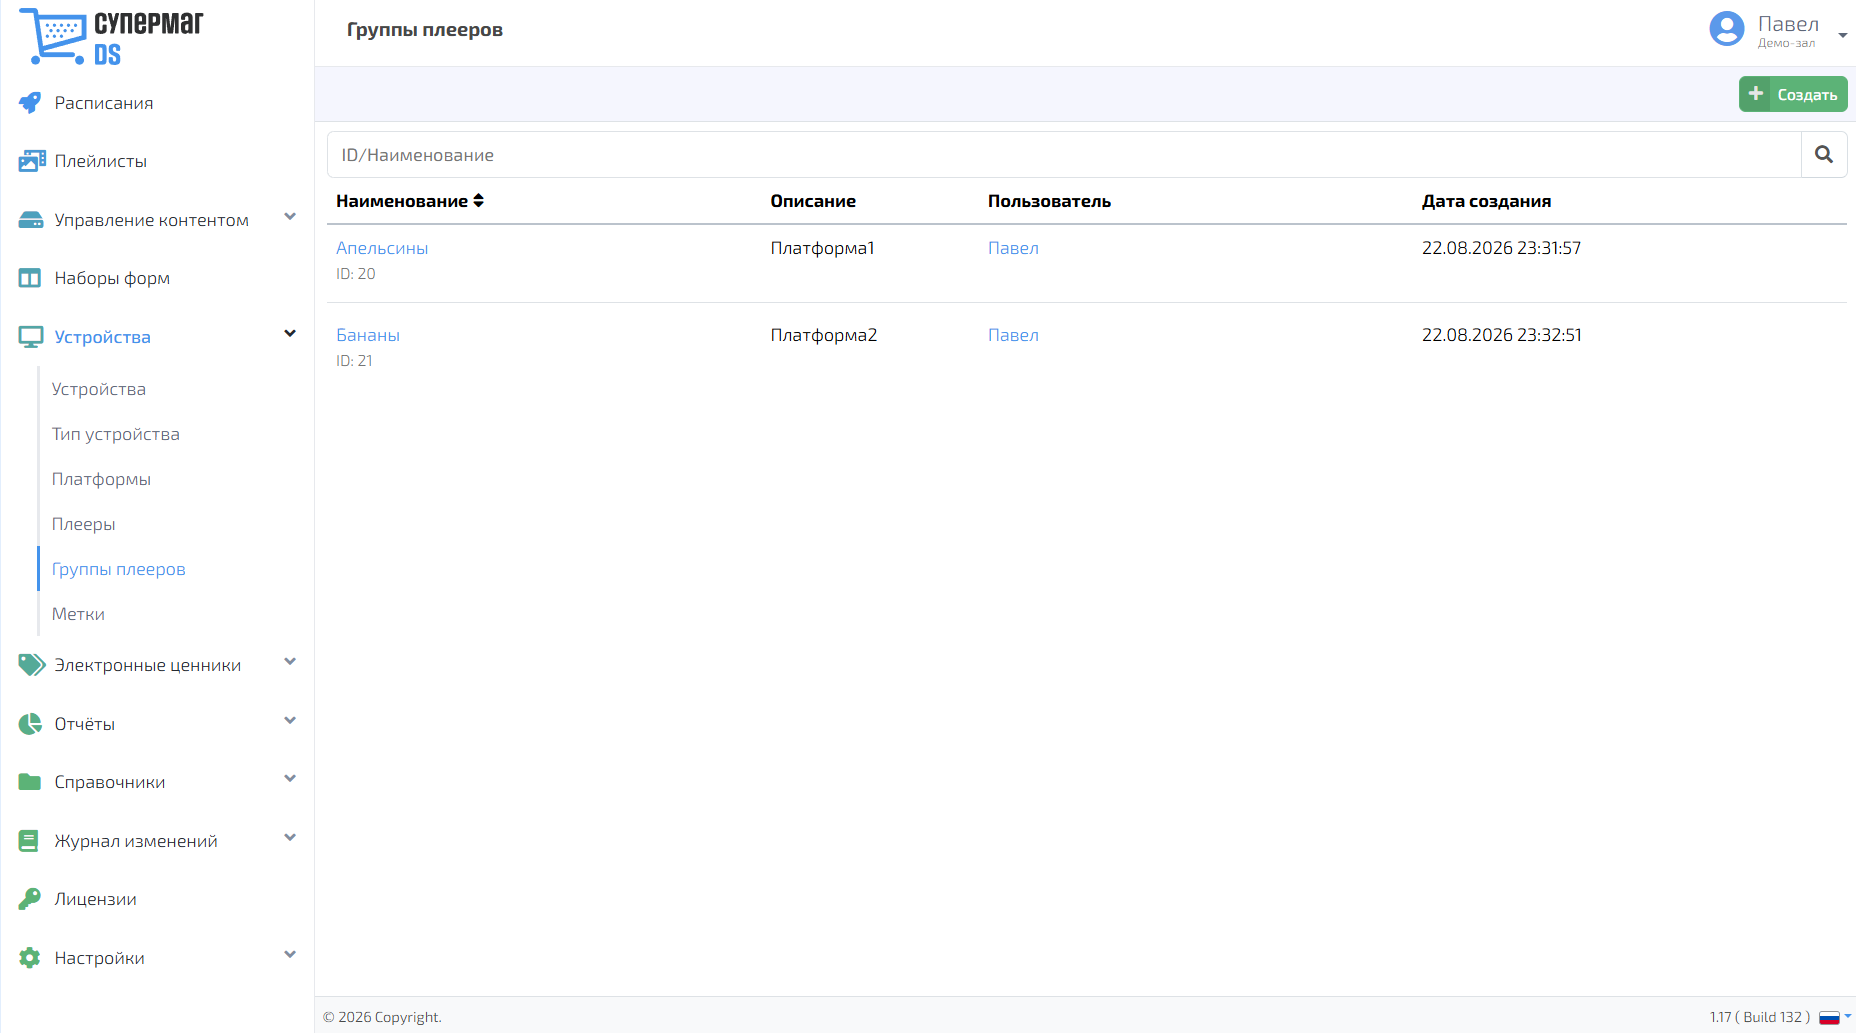The image size is (1856, 1033).
Task: Click the Расписания rocket icon
Action: (30, 103)
